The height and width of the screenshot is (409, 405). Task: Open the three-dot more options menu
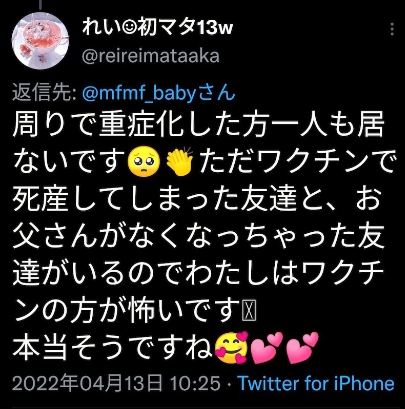[x=392, y=30]
